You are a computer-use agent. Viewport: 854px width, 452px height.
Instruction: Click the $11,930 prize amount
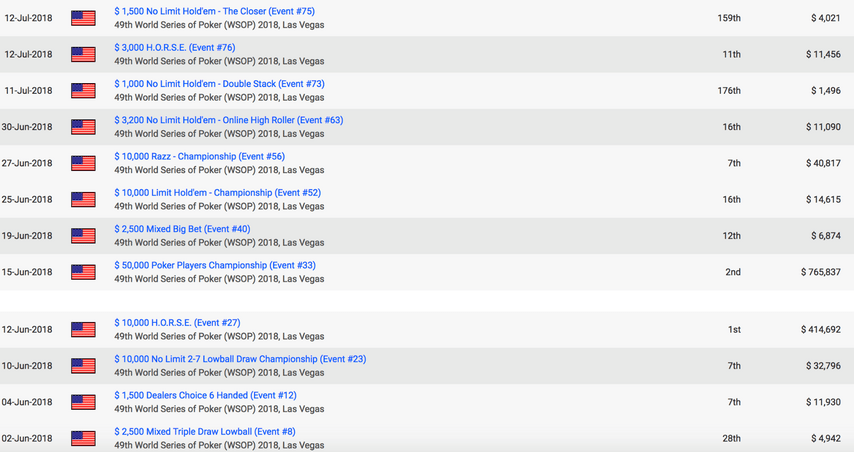pyautogui.click(x=824, y=402)
